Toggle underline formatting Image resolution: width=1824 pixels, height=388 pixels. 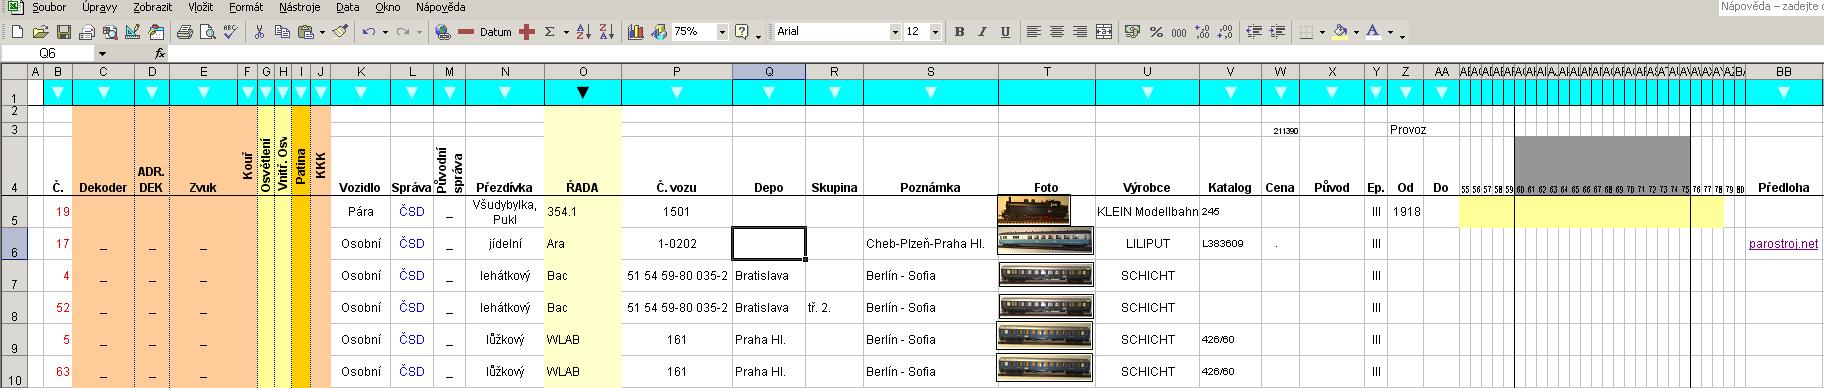[1005, 32]
